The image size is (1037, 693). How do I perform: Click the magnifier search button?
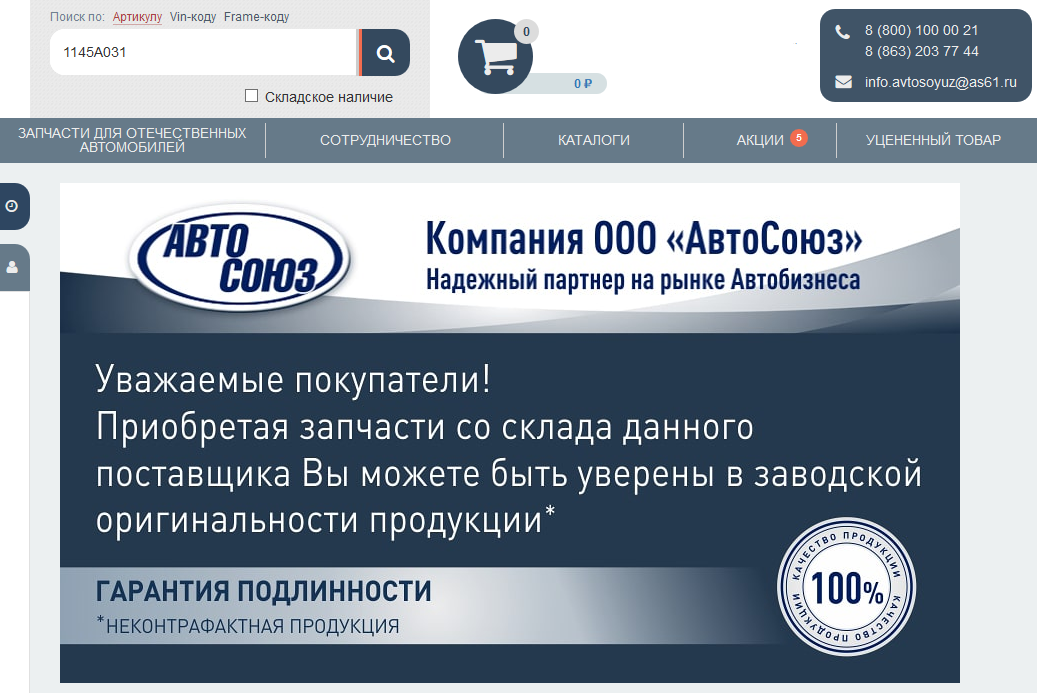(x=385, y=52)
